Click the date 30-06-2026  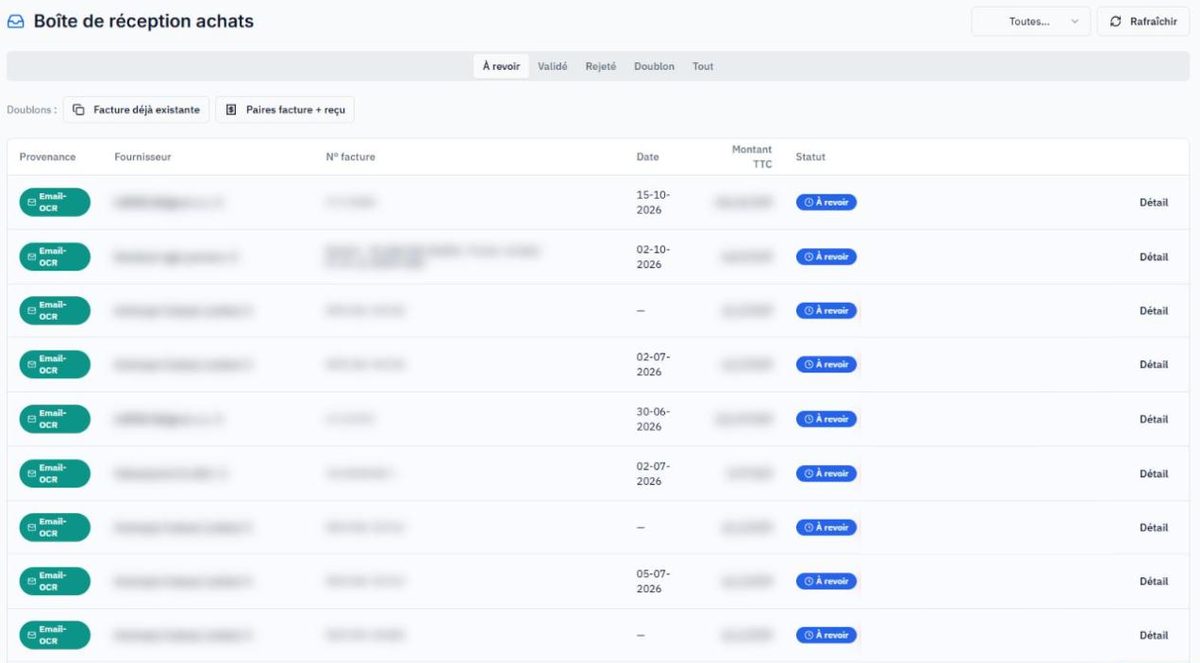[653, 419]
